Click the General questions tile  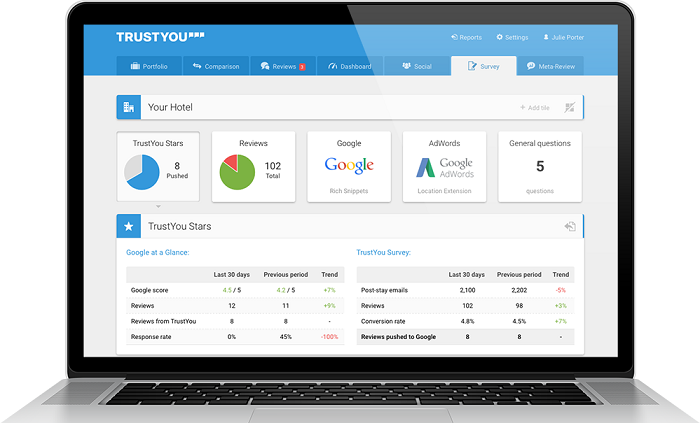pyautogui.click(x=540, y=167)
